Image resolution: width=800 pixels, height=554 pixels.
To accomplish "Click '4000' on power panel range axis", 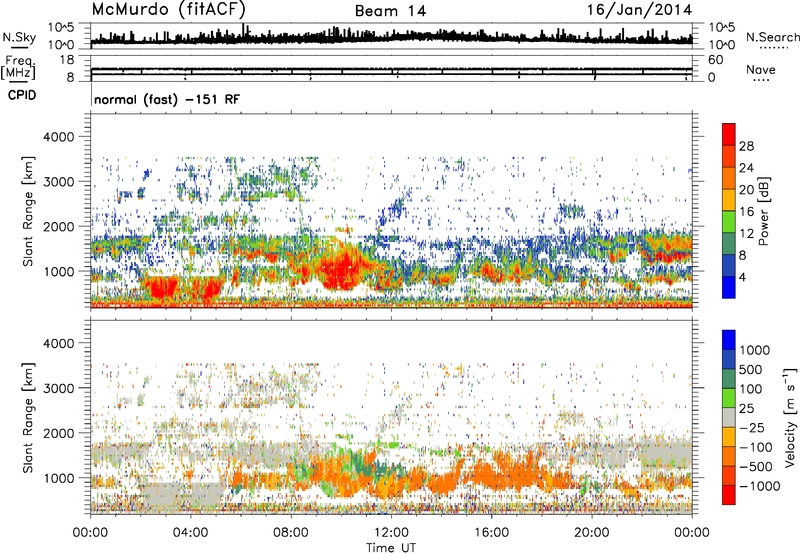I will [x=59, y=137].
